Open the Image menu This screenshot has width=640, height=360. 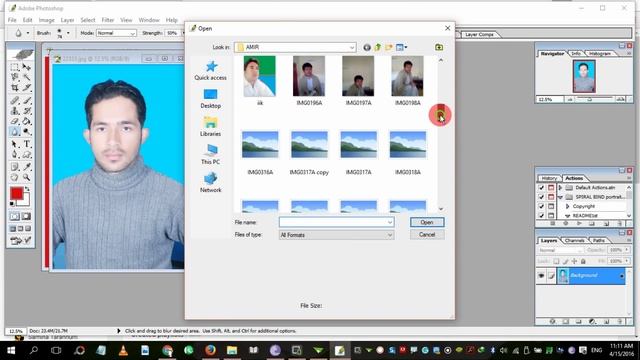(47, 20)
